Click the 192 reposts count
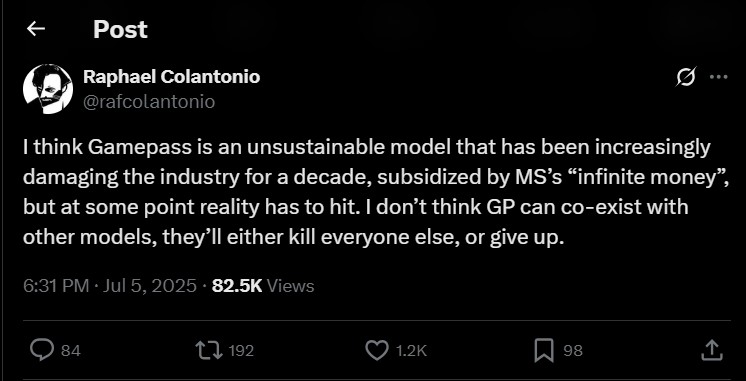 241,351
